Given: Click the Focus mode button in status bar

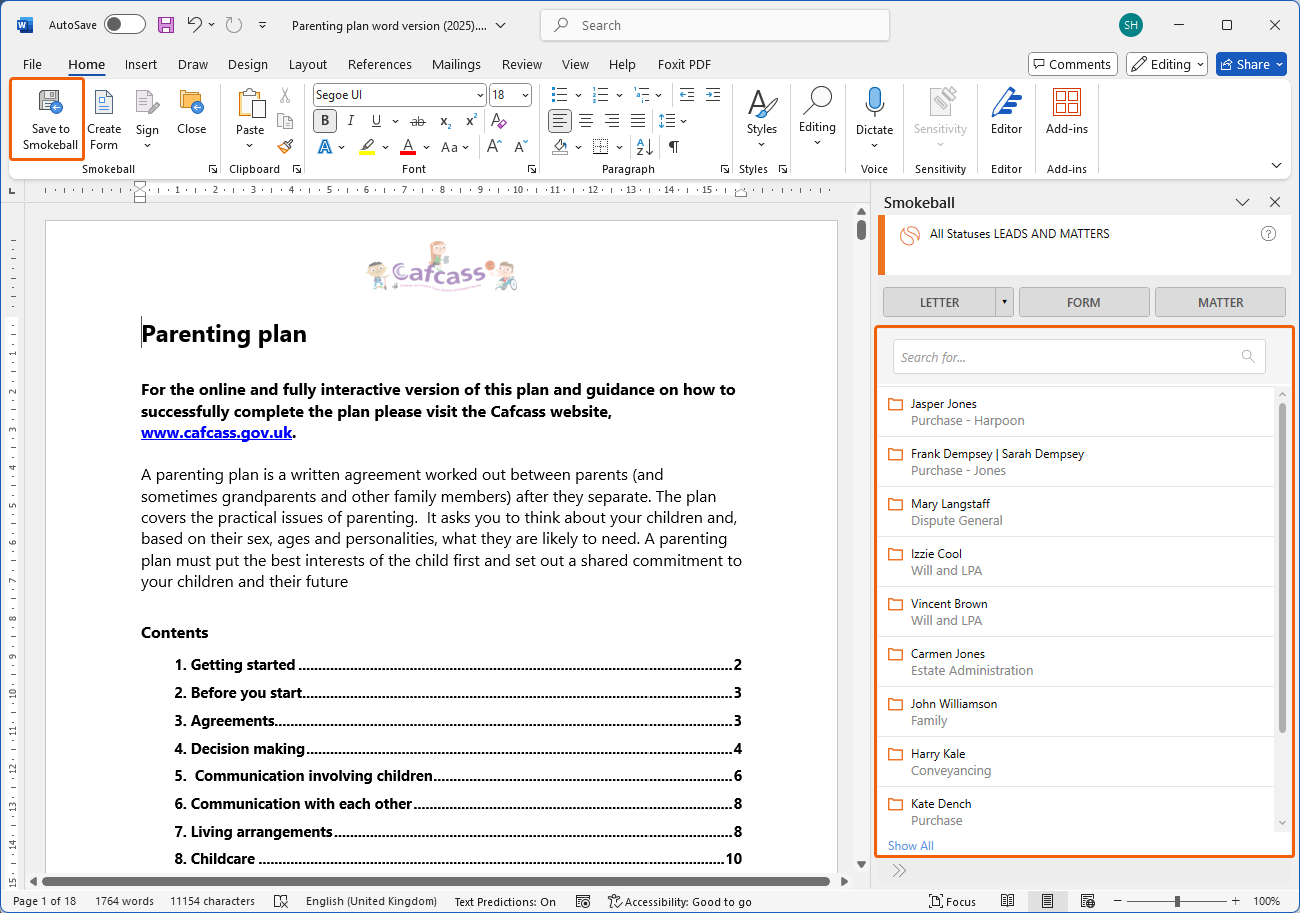Looking at the screenshot, I should pos(953,901).
